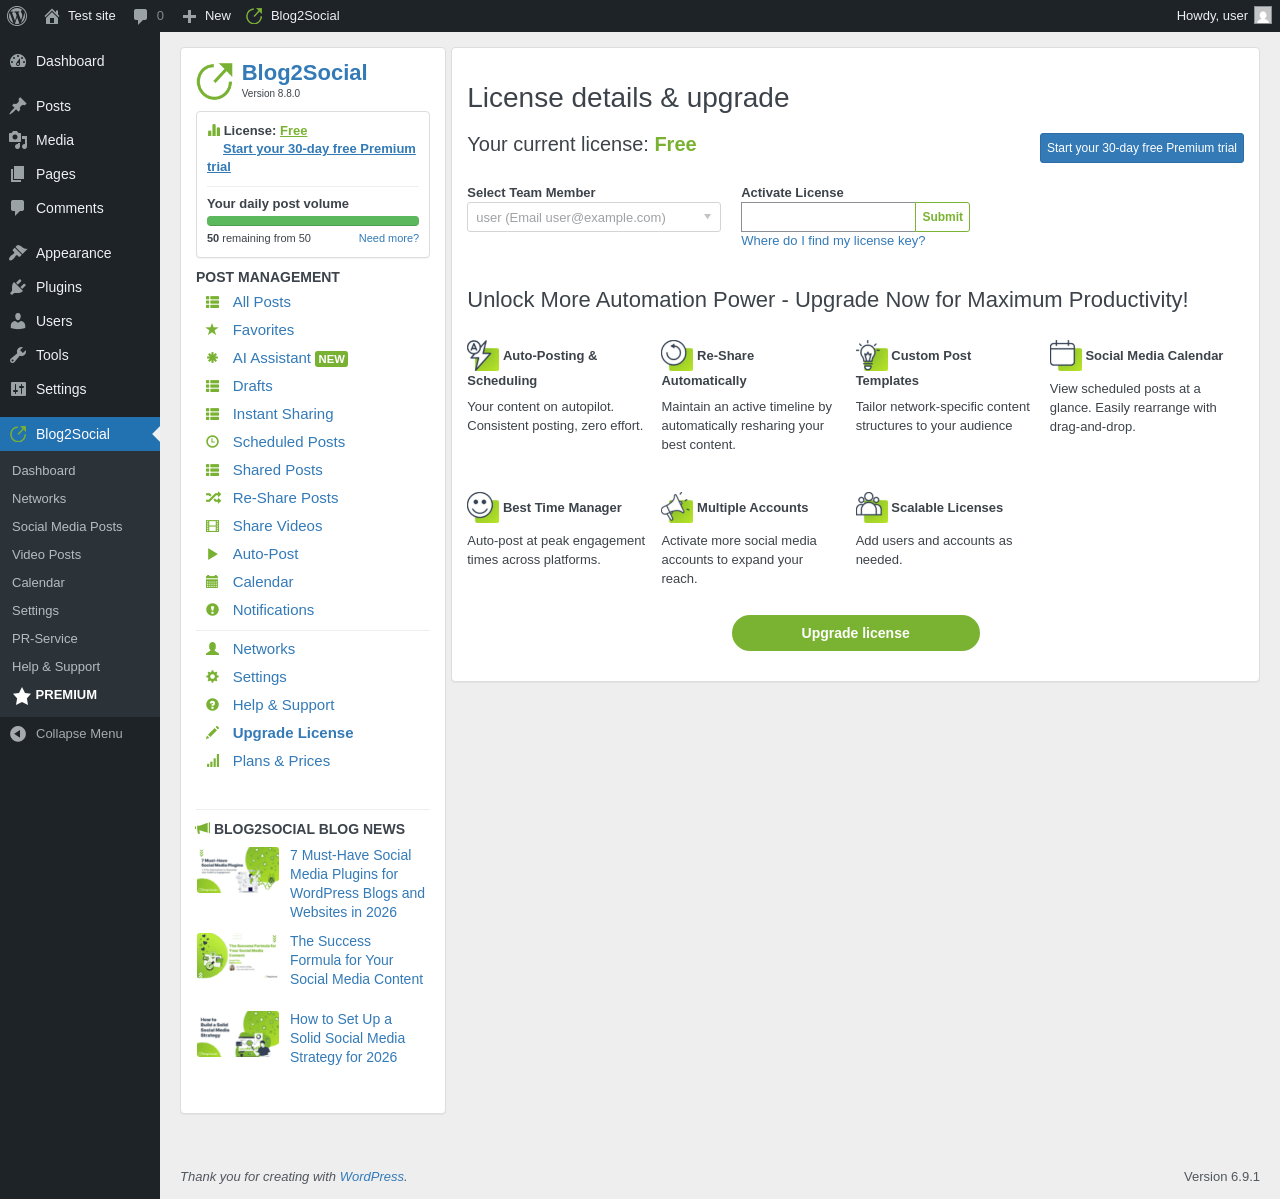Click the Social Media Calendar feature icon
1280x1199 pixels.
click(x=1065, y=355)
